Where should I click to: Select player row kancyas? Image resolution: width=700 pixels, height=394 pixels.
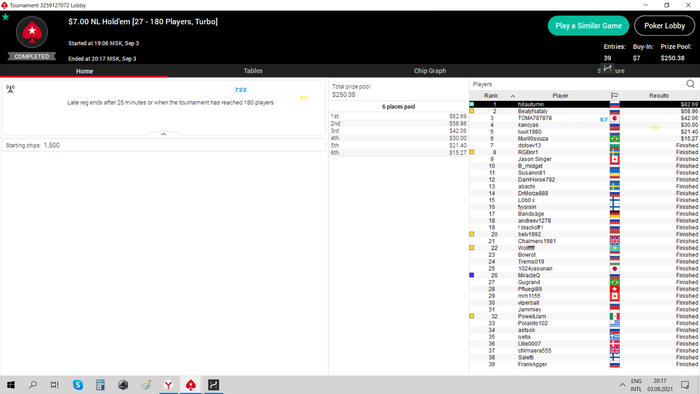point(584,125)
